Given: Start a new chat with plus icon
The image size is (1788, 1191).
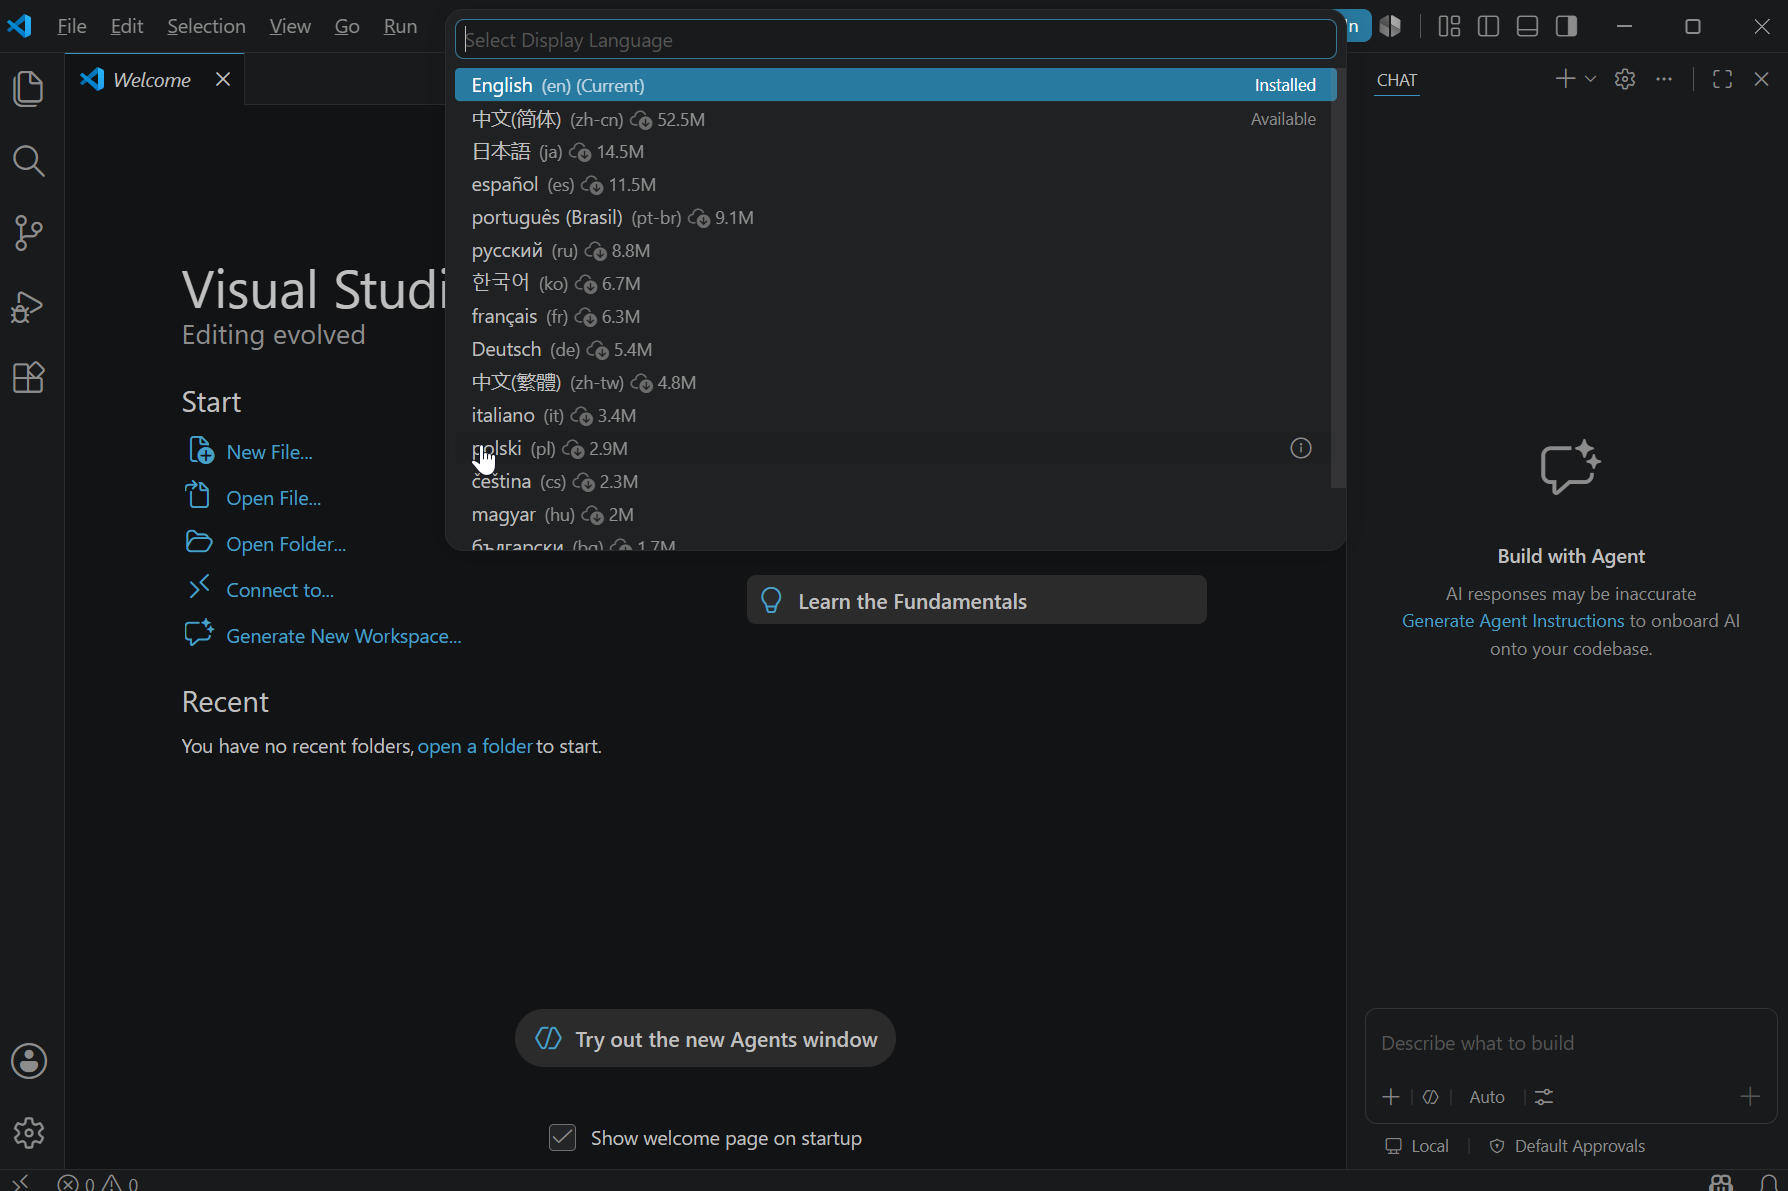Looking at the screenshot, I should (1565, 79).
